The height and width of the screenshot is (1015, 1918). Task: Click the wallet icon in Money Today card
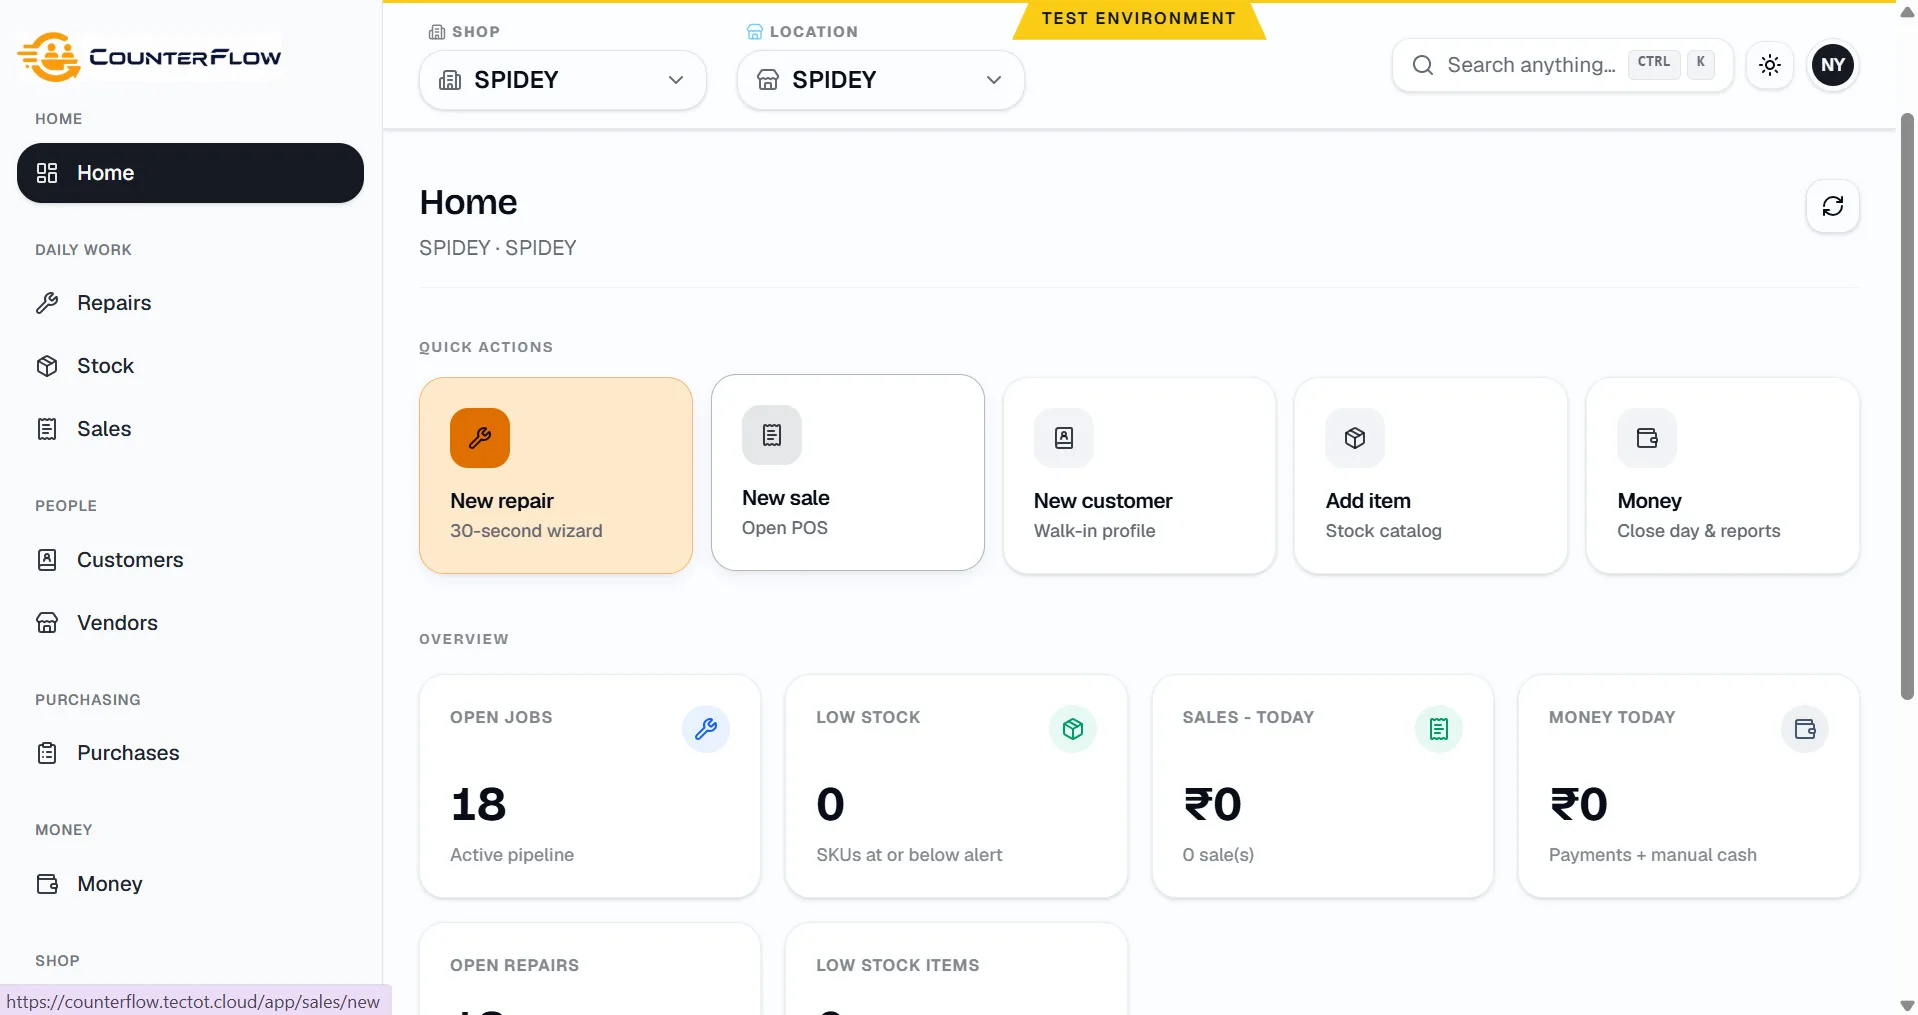coord(1805,729)
